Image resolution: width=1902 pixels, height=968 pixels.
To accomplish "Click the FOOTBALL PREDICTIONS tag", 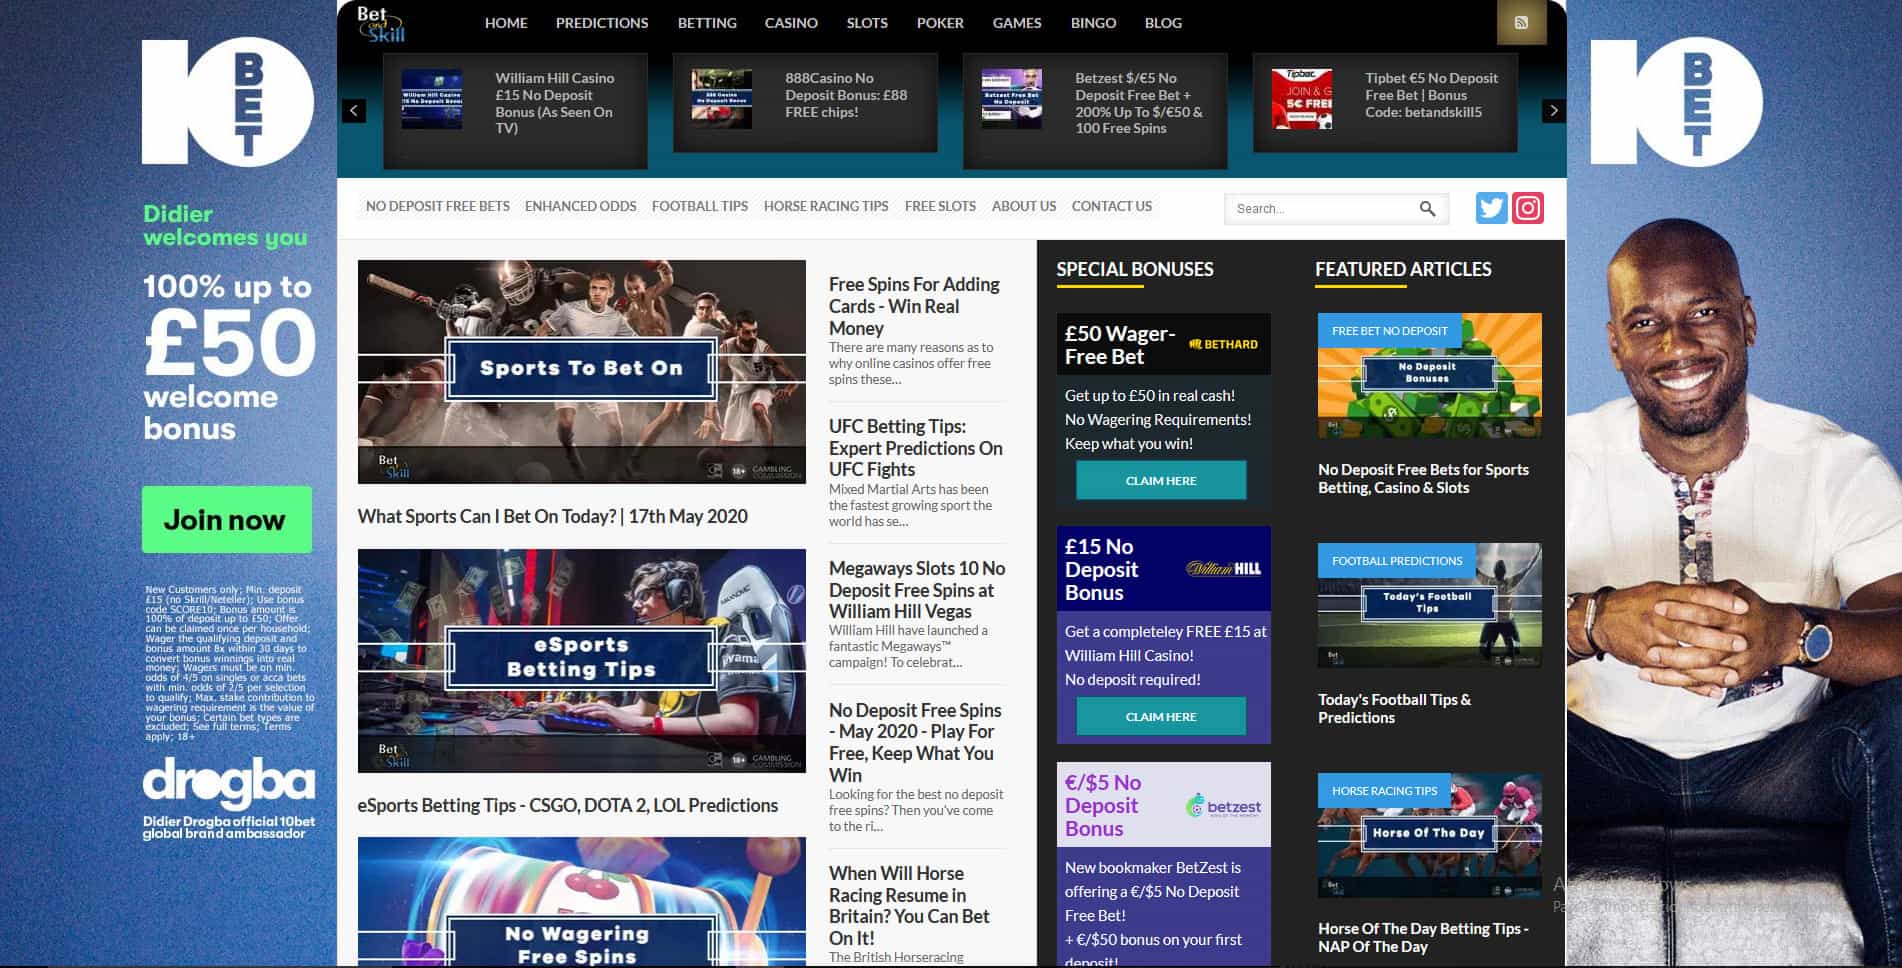I will [1397, 561].
